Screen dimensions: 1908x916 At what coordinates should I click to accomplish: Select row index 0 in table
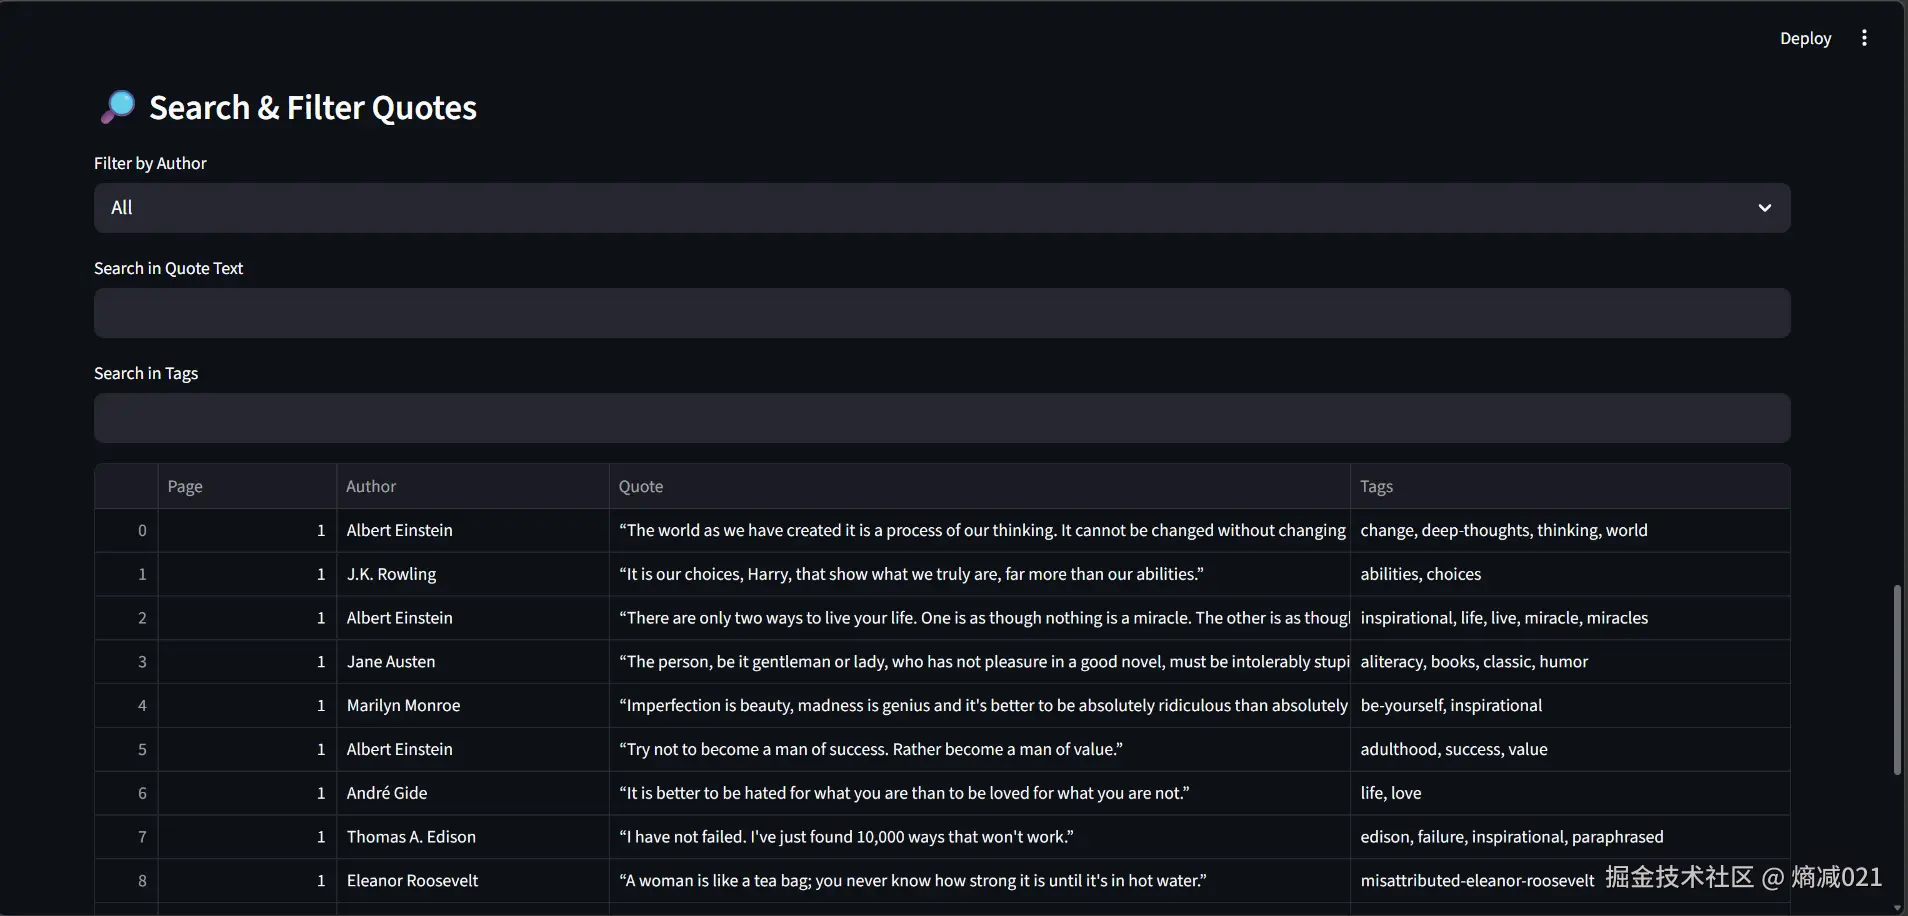pos(127,530)
